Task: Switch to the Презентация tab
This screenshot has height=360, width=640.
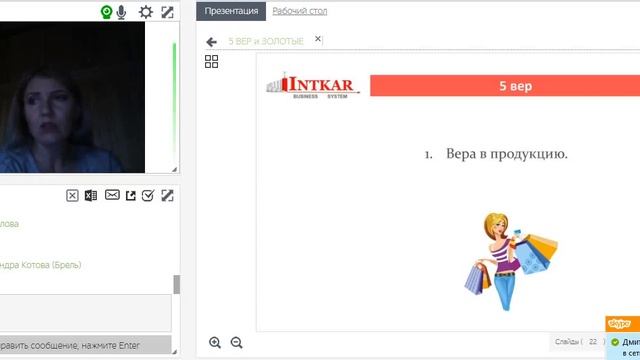Action: click(231, 11)
